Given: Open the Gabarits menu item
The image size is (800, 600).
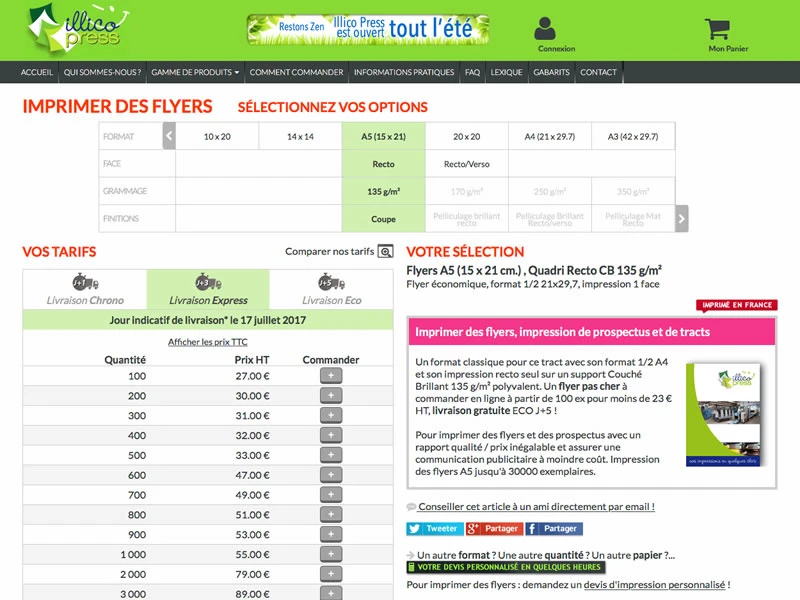Looking at the screenshot, I should tap(552, 72).
